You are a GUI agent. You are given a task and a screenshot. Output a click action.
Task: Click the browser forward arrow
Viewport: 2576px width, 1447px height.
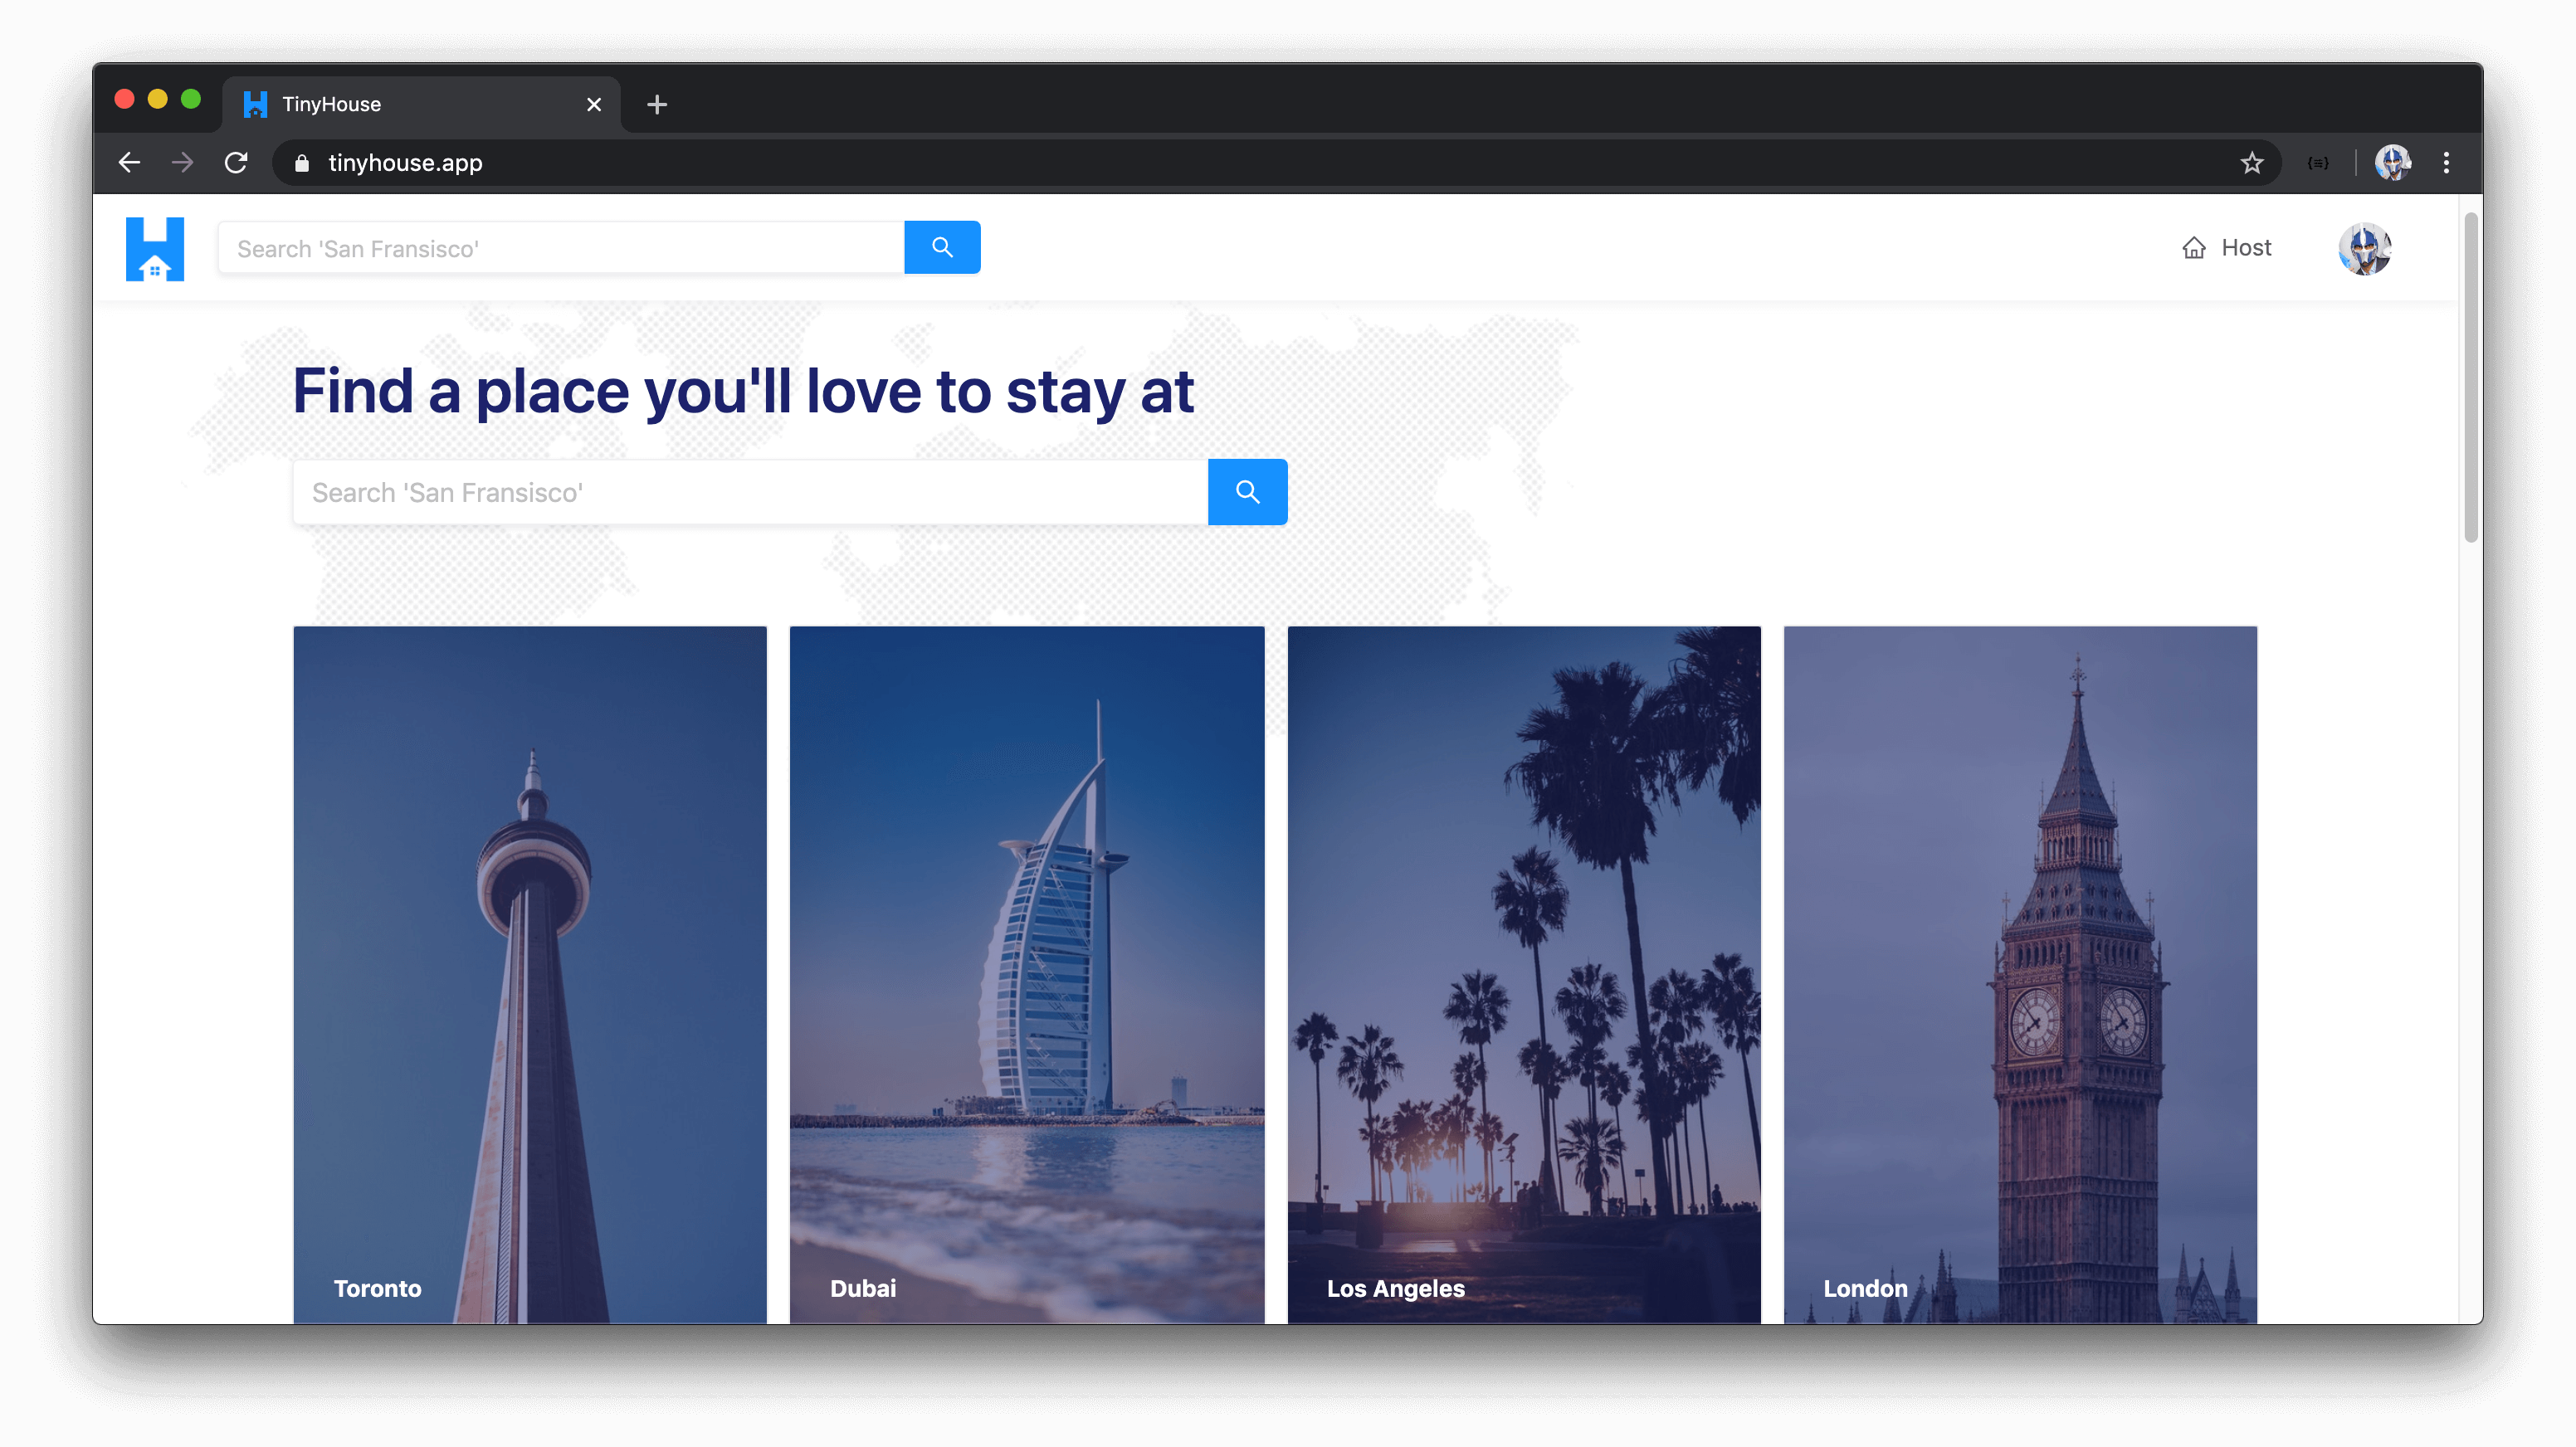[182, 162]
